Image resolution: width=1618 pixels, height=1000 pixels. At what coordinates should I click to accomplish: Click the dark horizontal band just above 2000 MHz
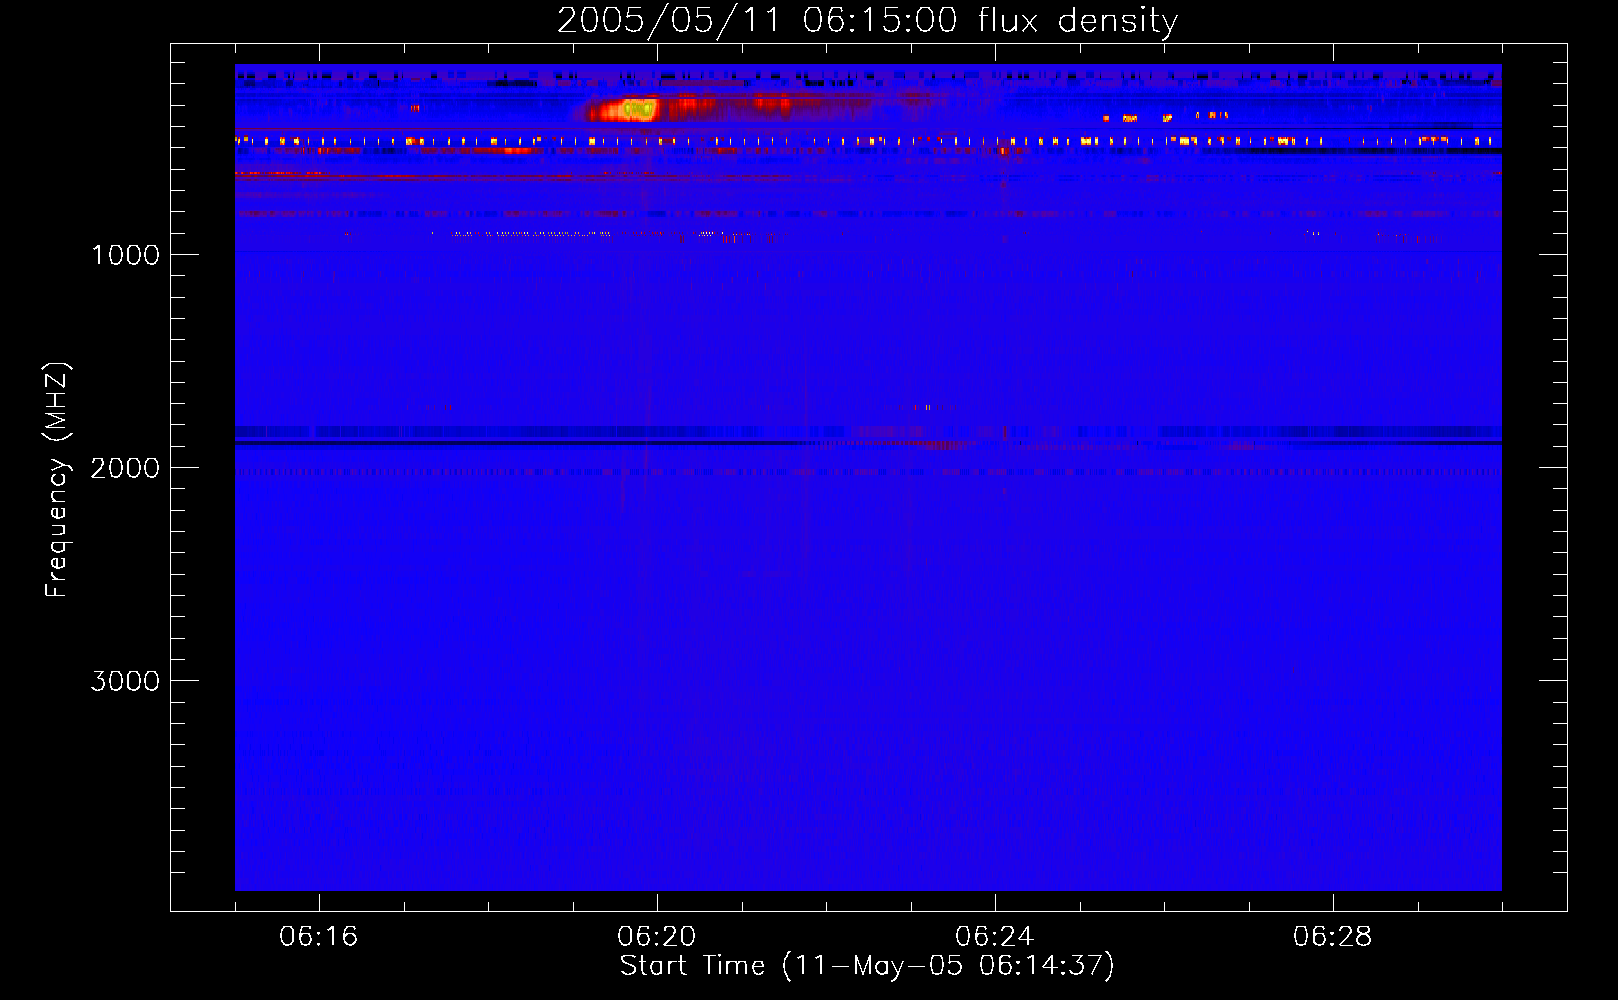868,442
